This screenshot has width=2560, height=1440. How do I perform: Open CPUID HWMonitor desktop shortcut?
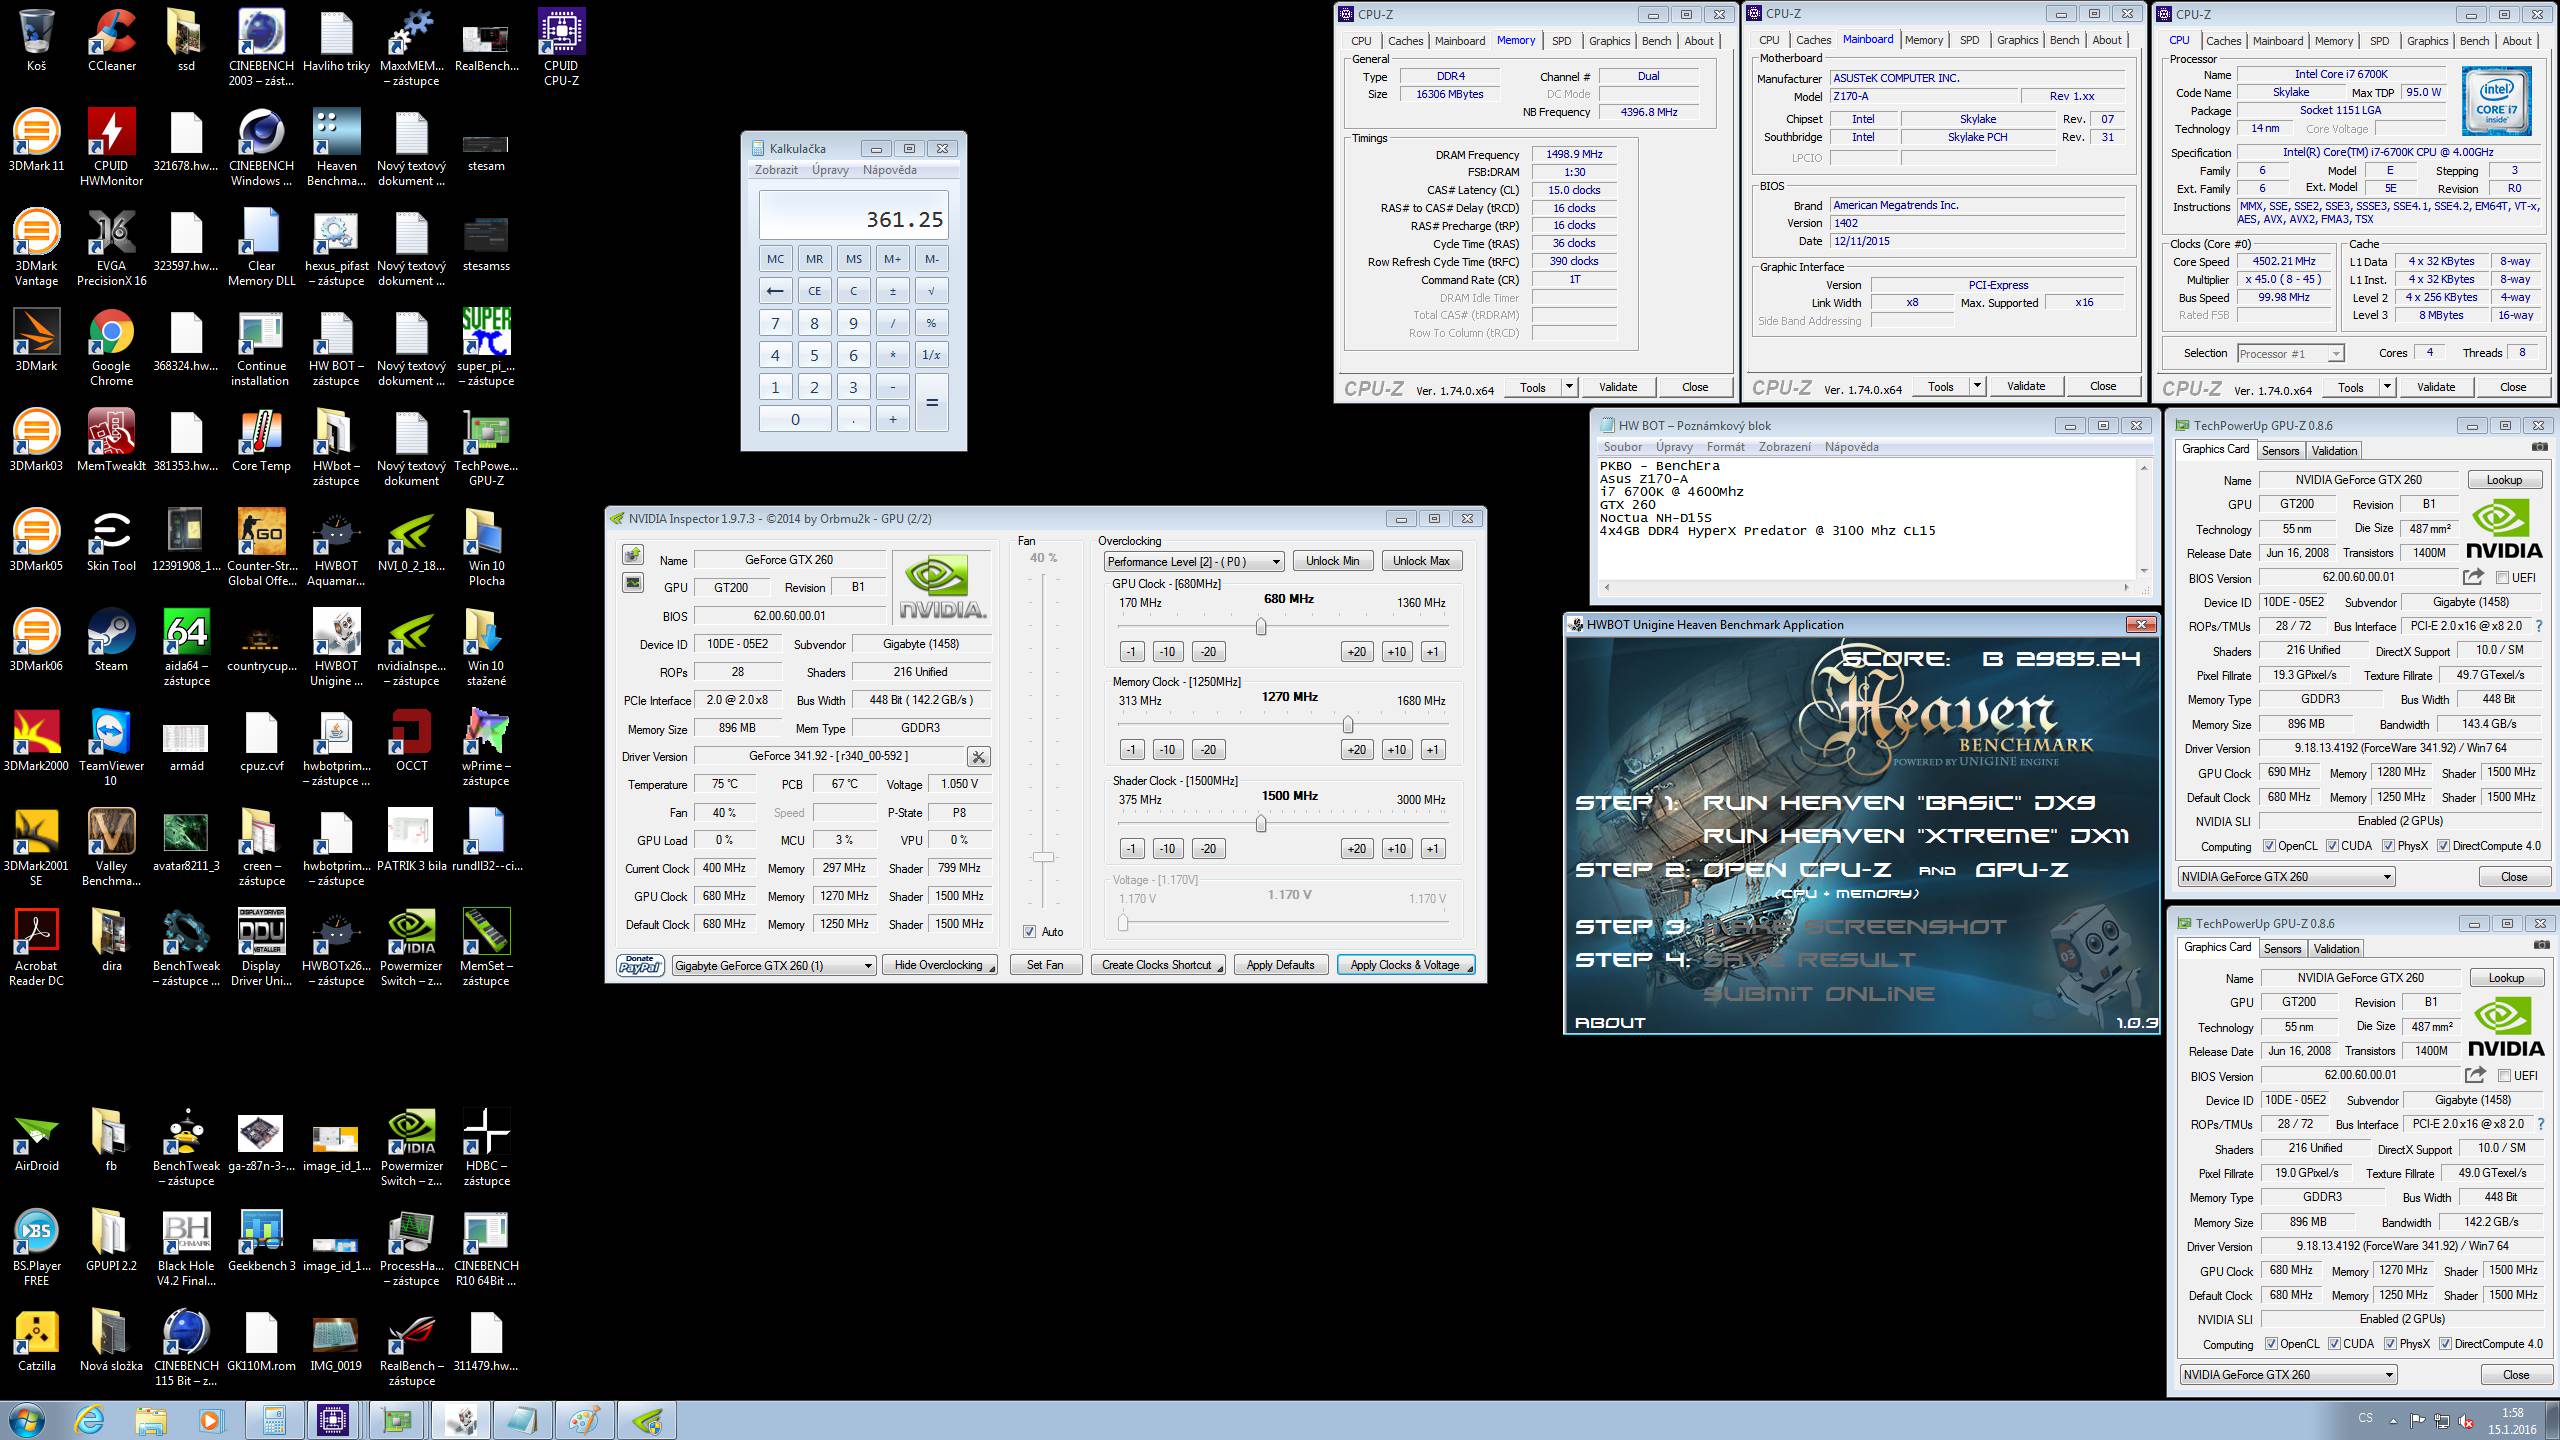tap(111, 147)
